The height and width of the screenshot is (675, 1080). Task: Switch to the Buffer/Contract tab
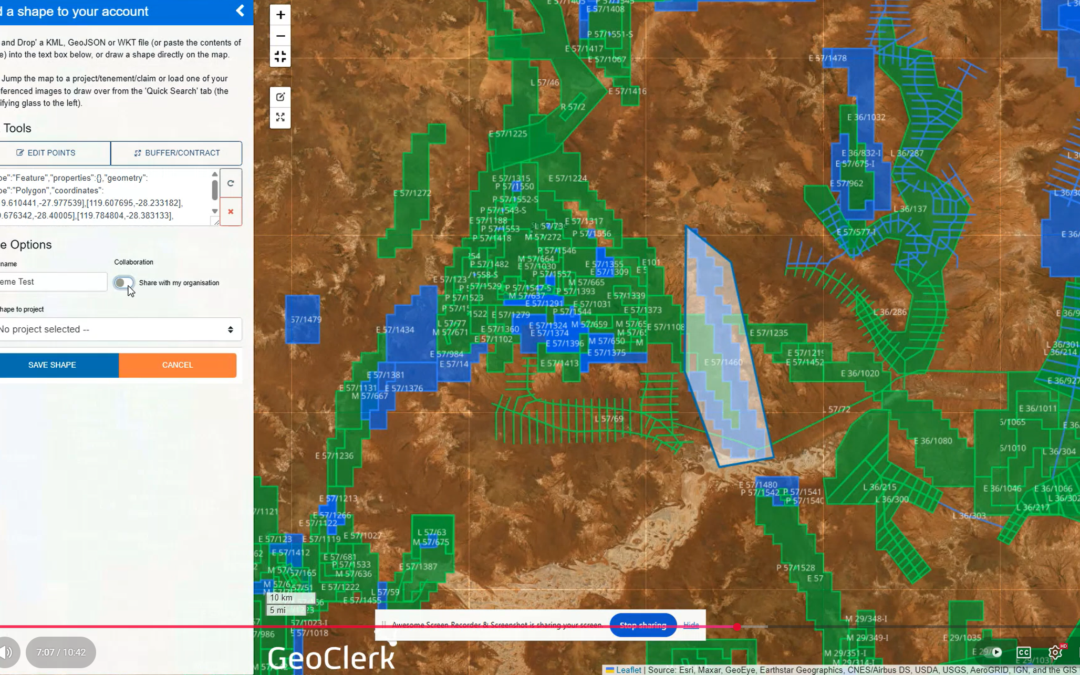(x=177, y=153)
